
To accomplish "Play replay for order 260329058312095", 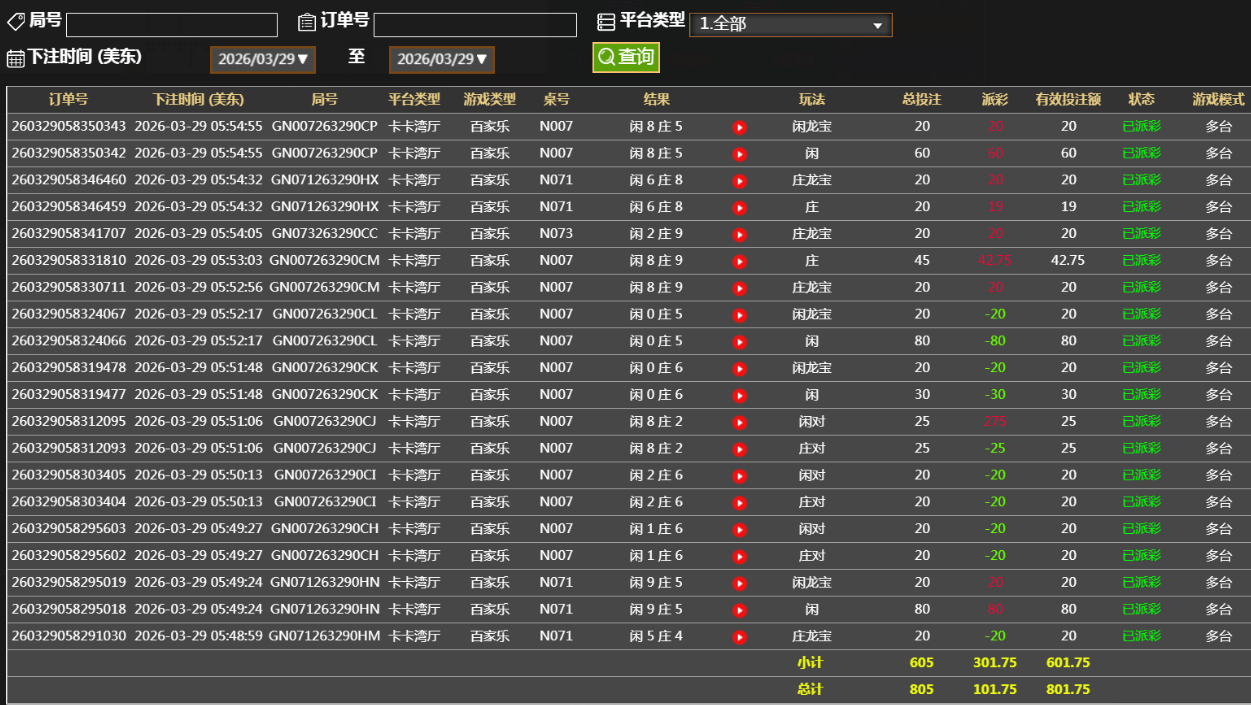I will click(x=739, y=422).
